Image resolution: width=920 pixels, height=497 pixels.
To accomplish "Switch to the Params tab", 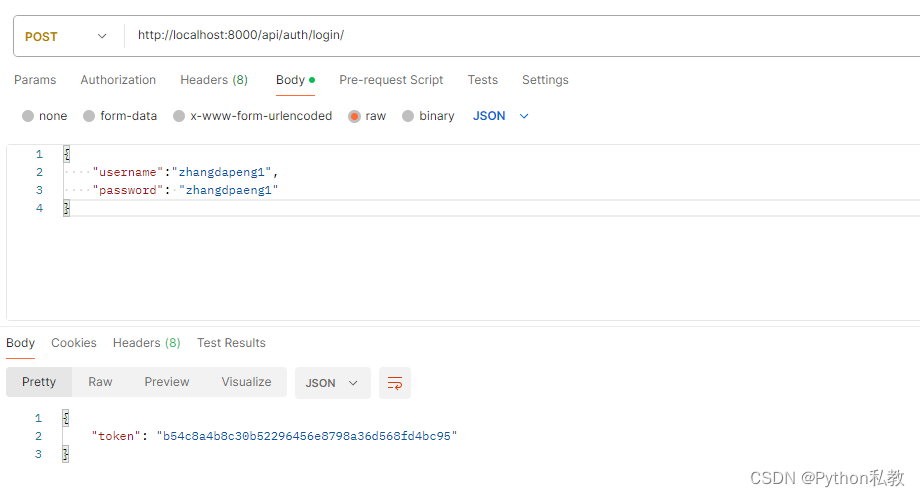I will 35,80.
